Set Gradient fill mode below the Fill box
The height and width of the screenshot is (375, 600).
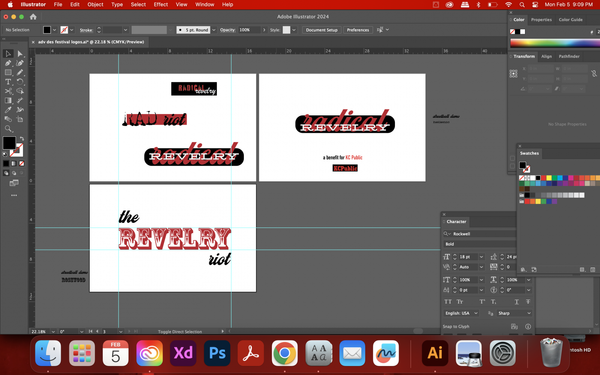point(14,163)
